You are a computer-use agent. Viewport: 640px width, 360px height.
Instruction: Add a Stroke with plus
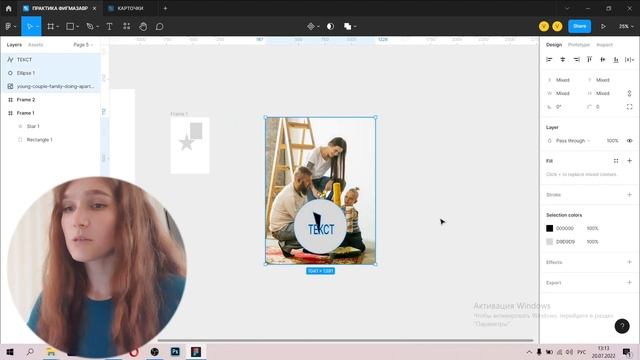(629, 195)
